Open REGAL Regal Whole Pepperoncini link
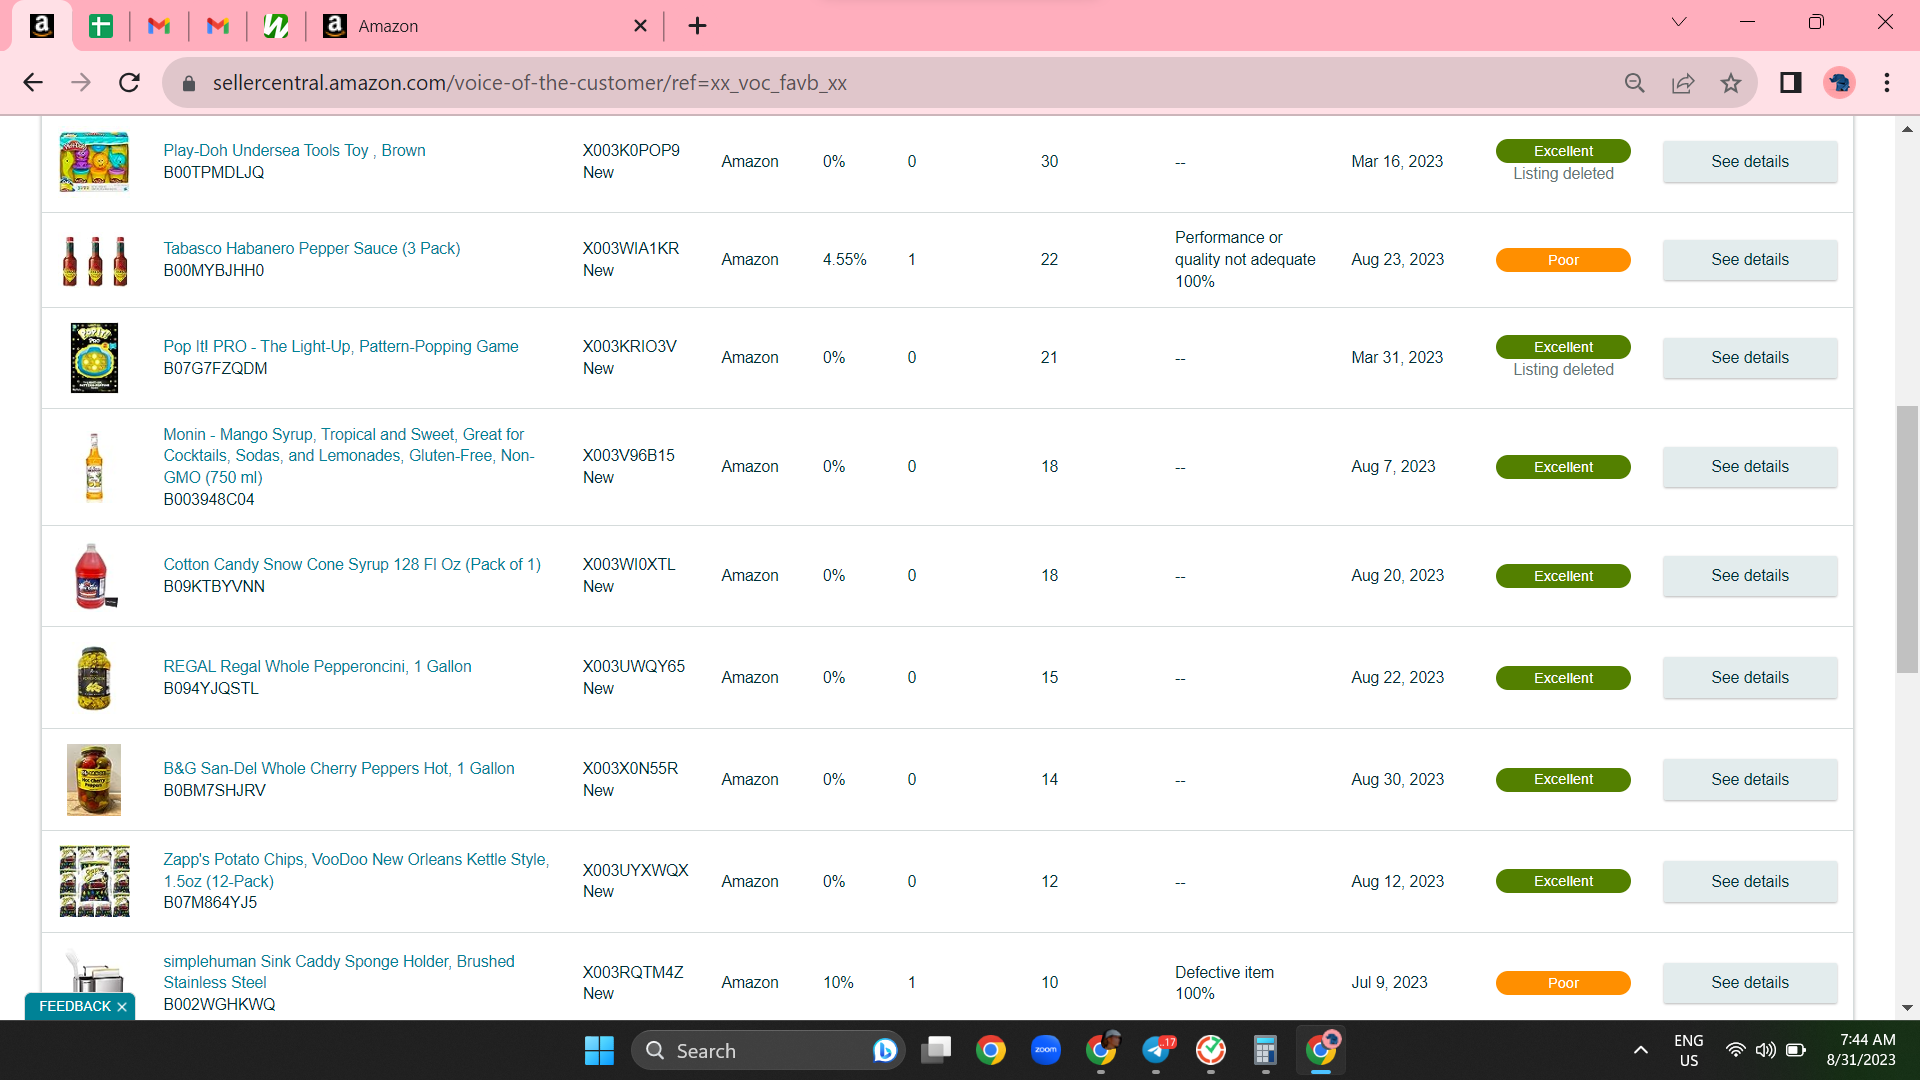1920x1080 pixels. pyautogui.click(x=317, y=666)
